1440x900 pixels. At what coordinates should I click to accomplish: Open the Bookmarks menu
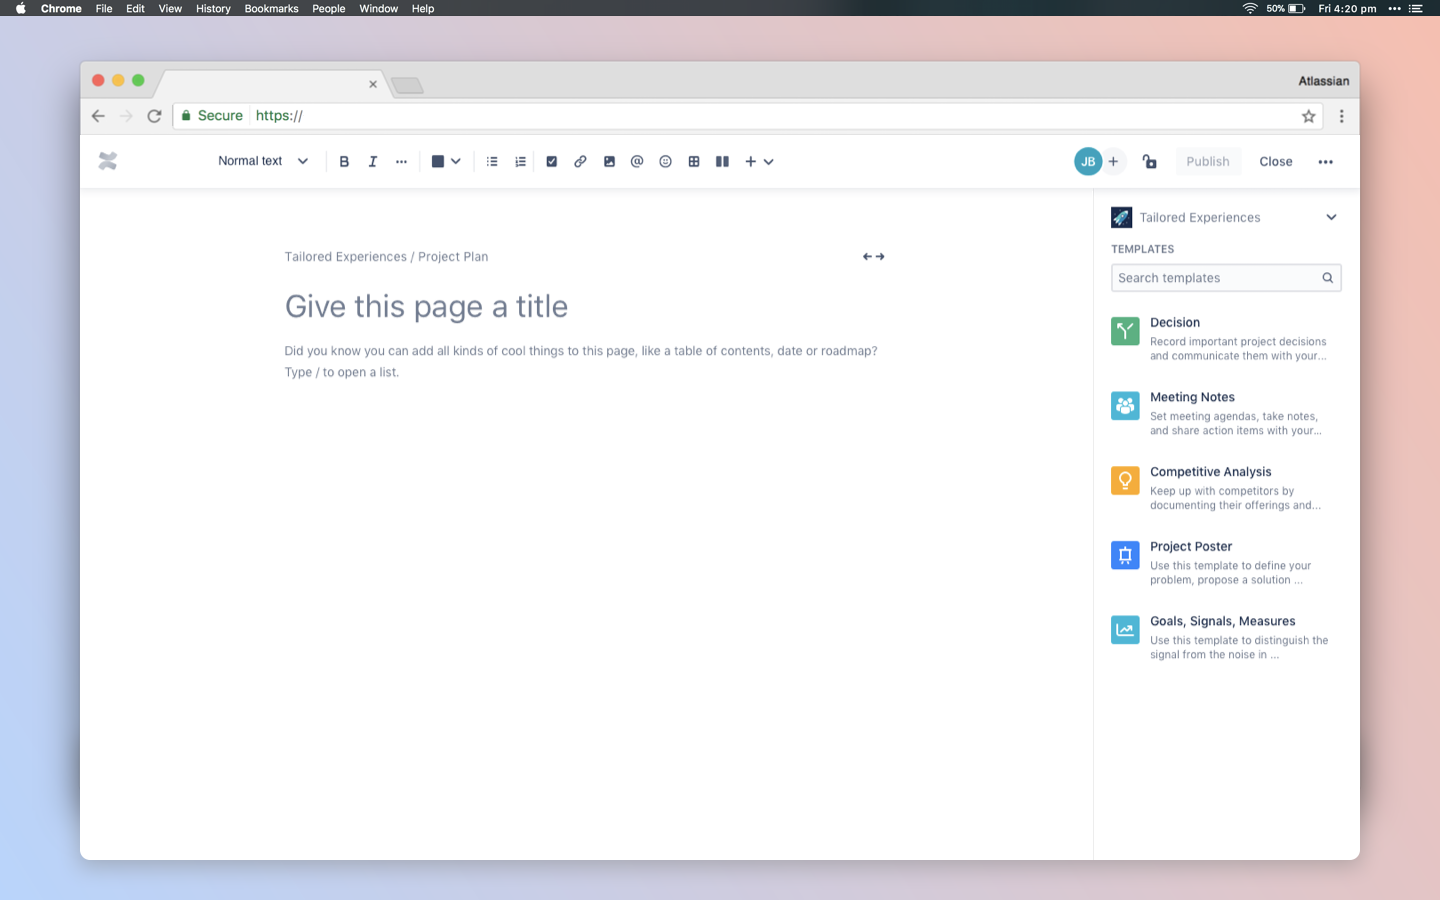pos(271,8)
